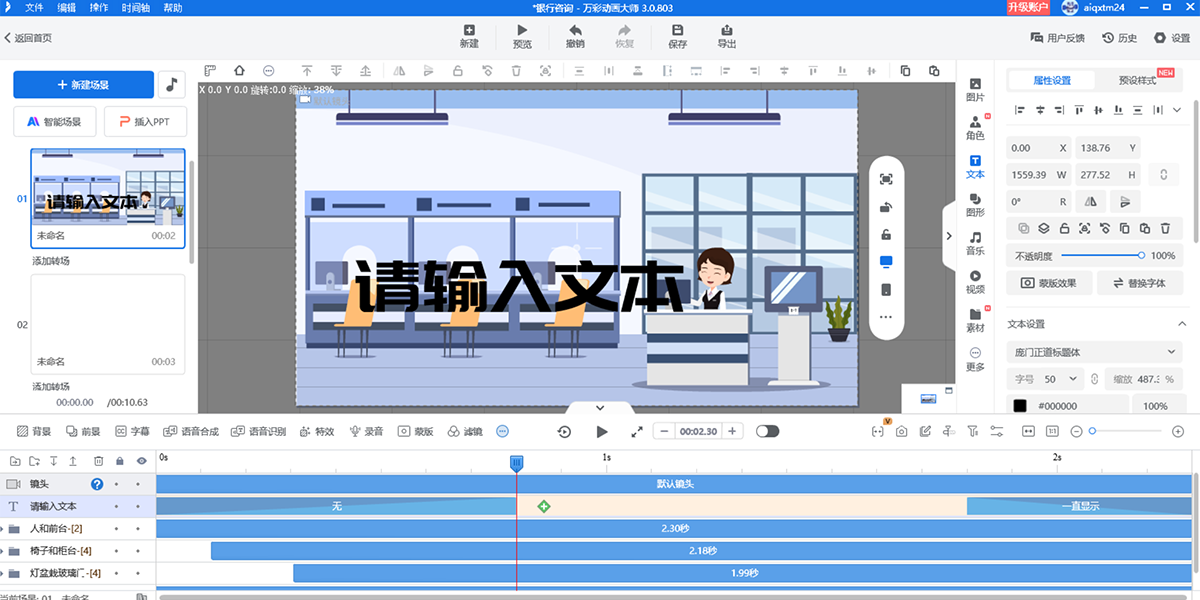The image size is (1200, 600).
Task: Toggle the switch next to the timecode
Action: coord(767,431)
